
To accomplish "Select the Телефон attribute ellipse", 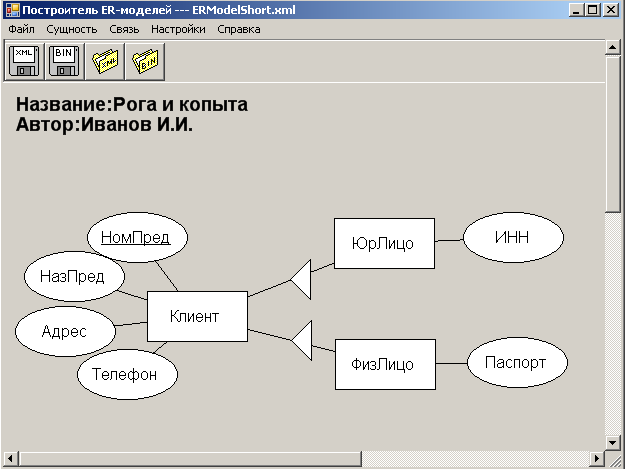I will coord(127,374).
